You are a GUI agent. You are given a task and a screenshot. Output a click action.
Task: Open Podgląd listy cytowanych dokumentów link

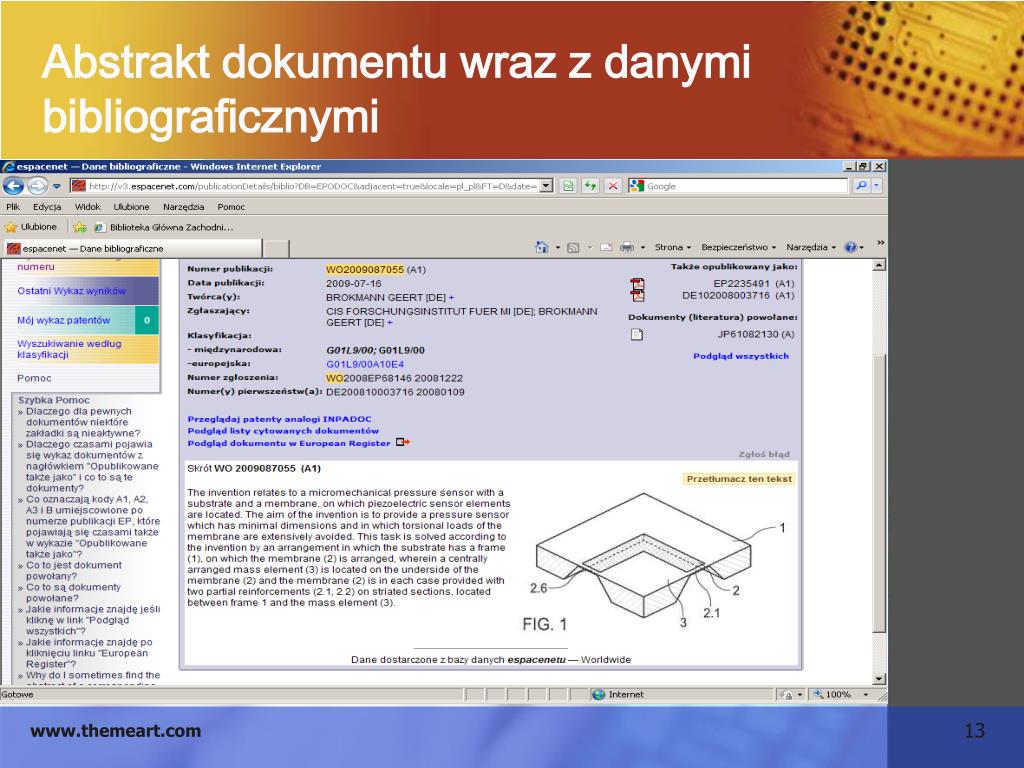(283, 431)
